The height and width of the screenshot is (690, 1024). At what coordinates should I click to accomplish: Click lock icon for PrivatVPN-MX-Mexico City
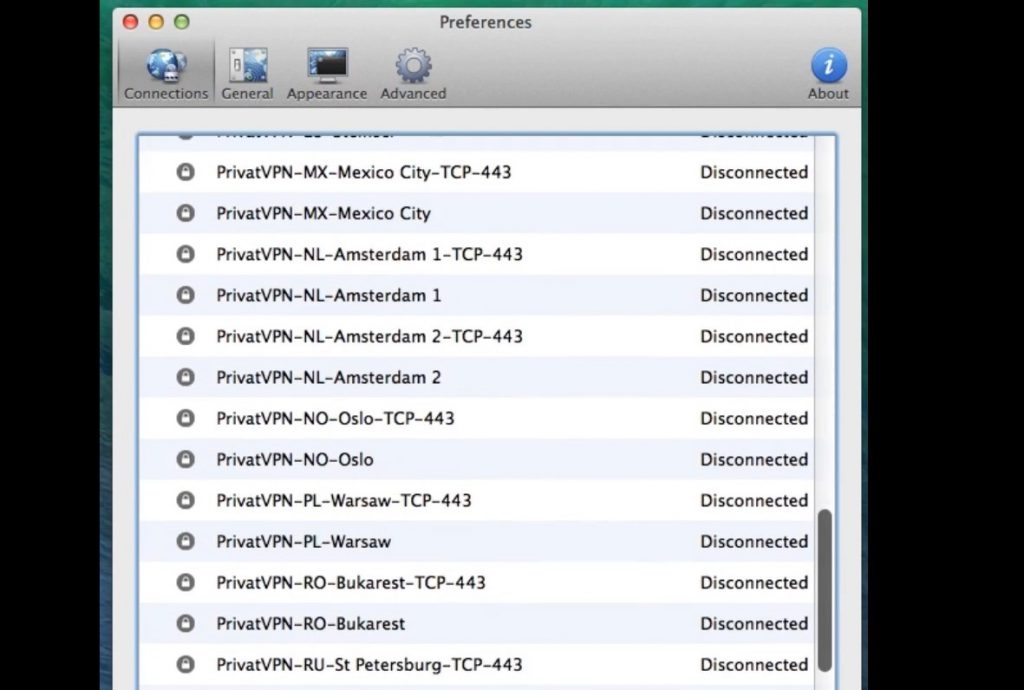point(185,213)
